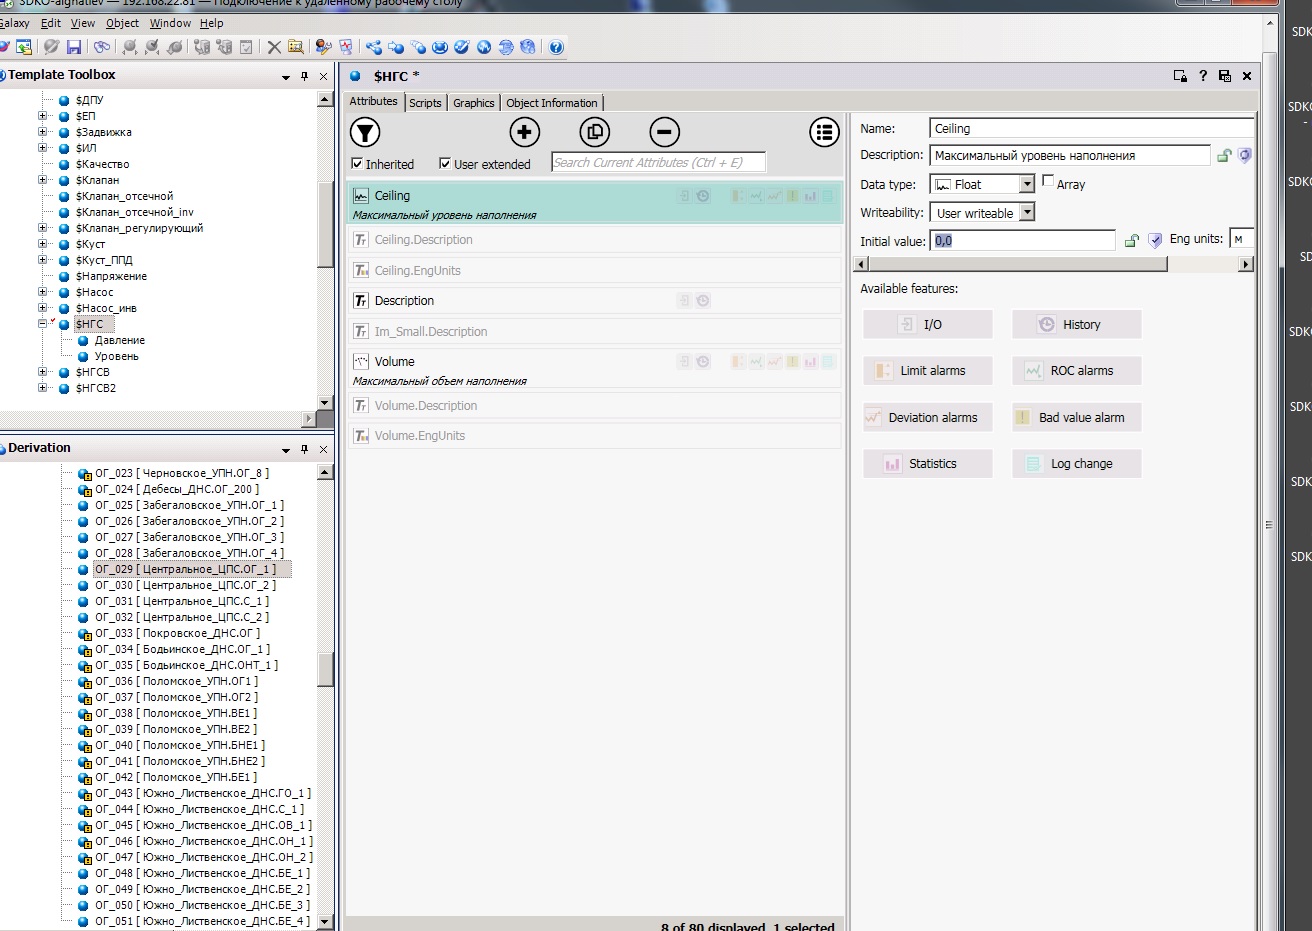Open the Object menu

(122, 23)
